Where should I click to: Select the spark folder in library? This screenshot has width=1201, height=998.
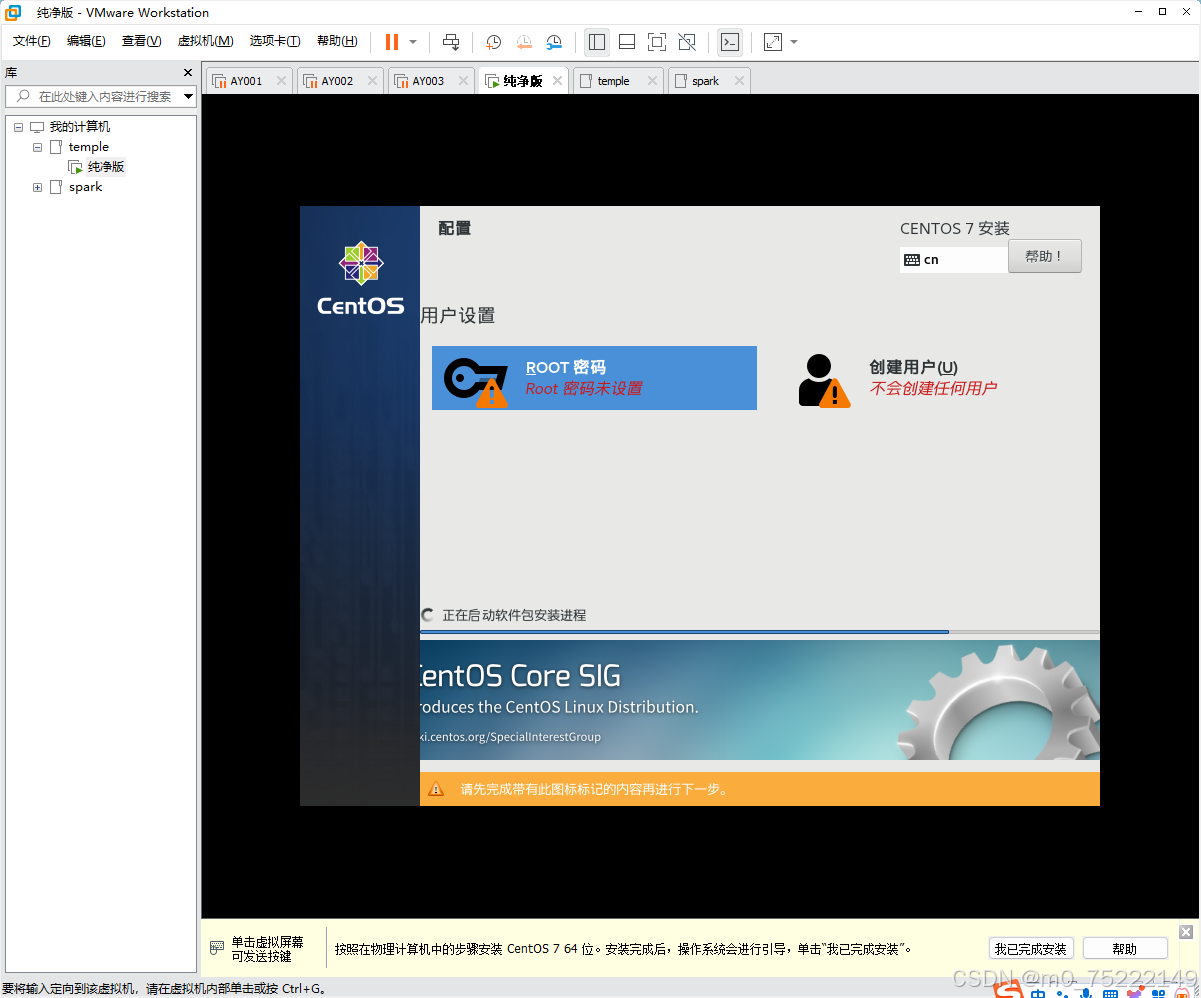(x=85, y=187)
